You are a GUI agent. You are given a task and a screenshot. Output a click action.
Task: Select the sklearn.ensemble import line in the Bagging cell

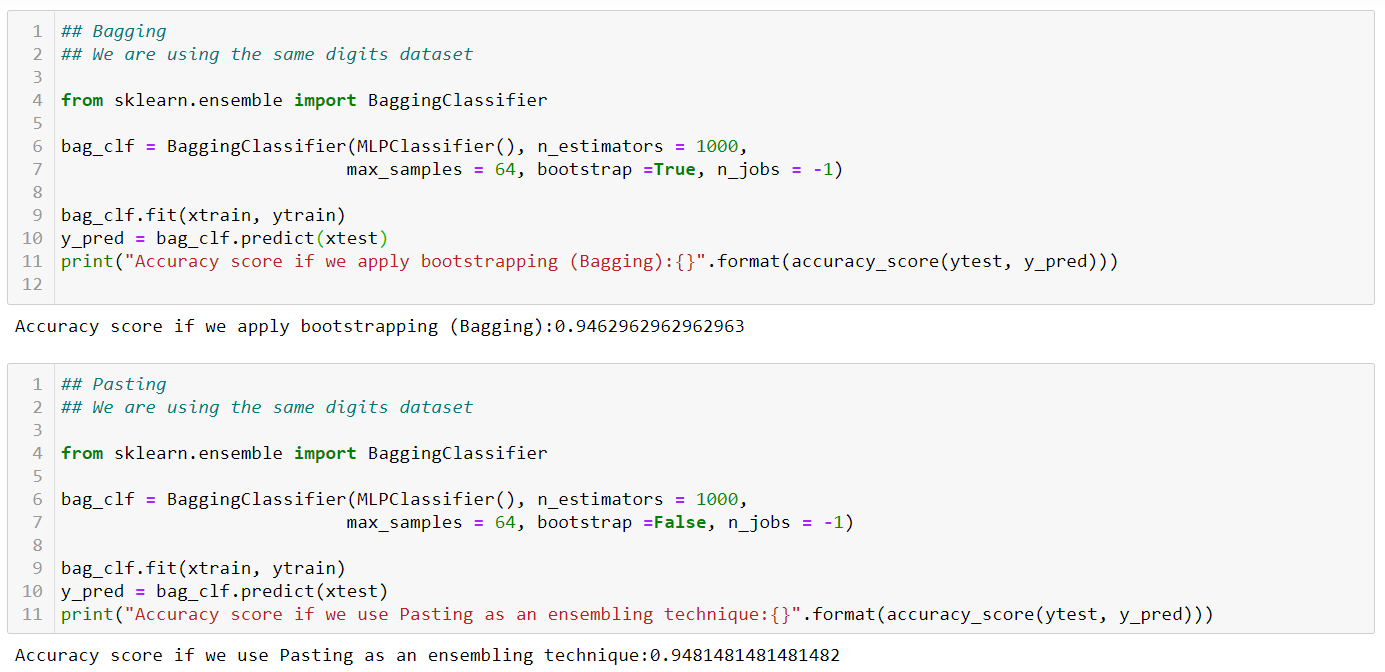coord(304,100)
